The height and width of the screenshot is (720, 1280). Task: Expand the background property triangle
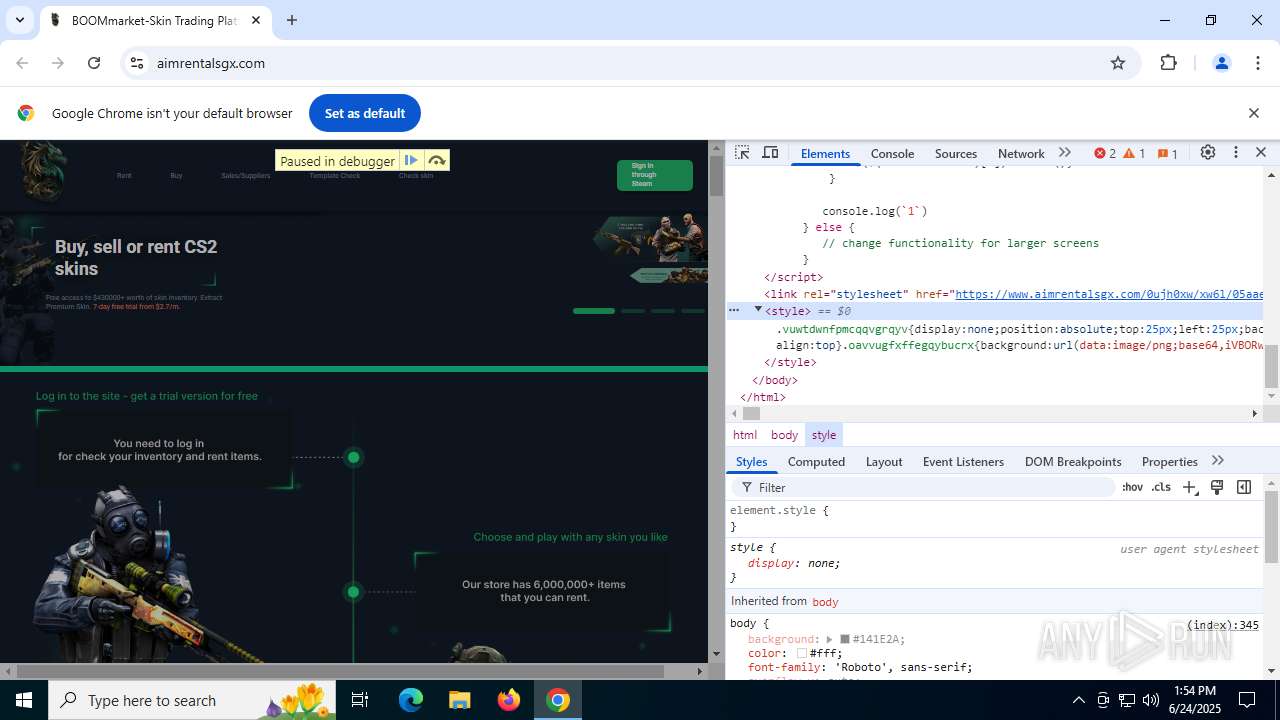(829, 639)
